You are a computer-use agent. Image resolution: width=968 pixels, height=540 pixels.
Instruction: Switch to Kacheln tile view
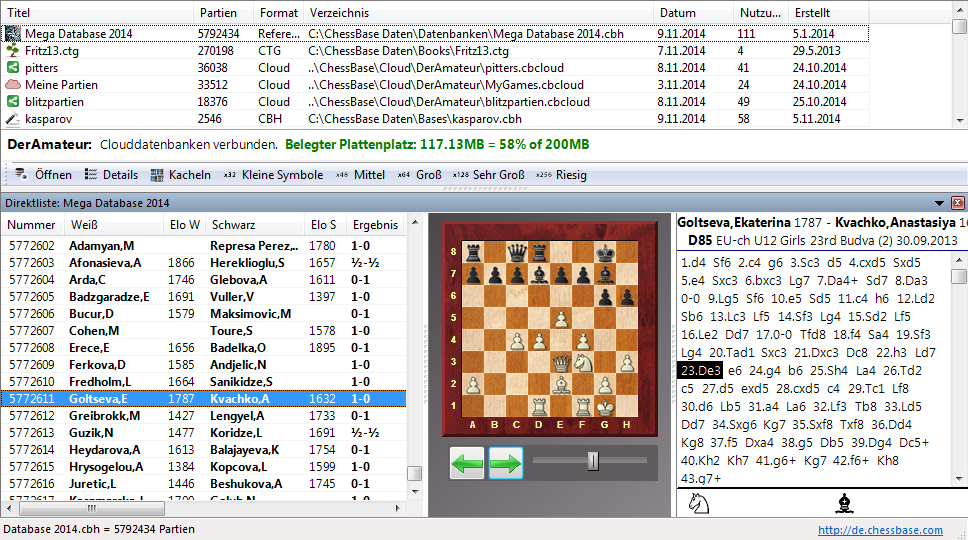(181, 175)
